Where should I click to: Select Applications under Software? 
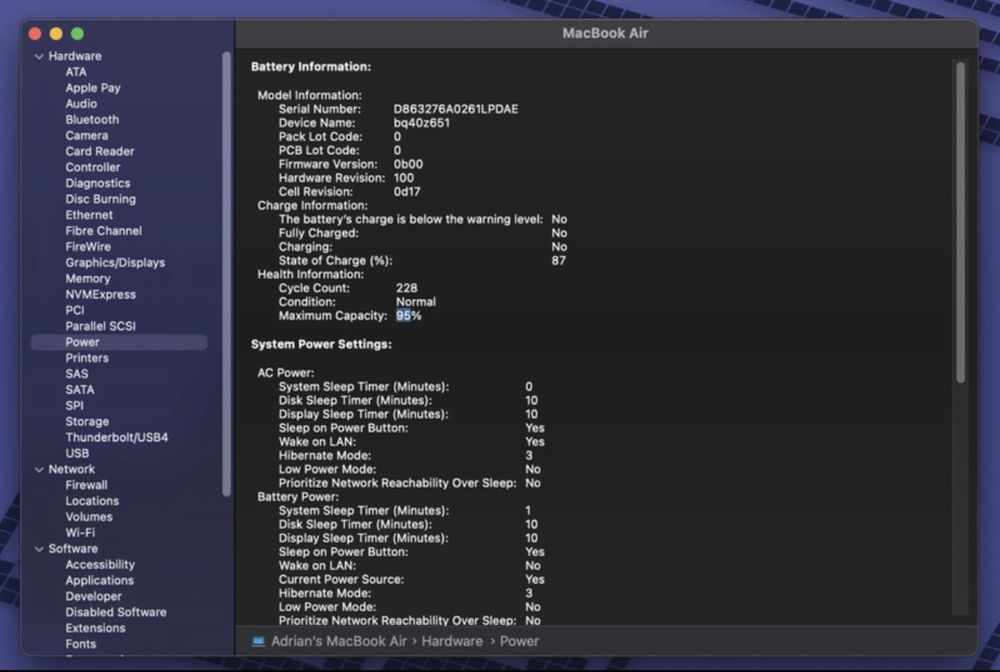(x=99, y=581)
